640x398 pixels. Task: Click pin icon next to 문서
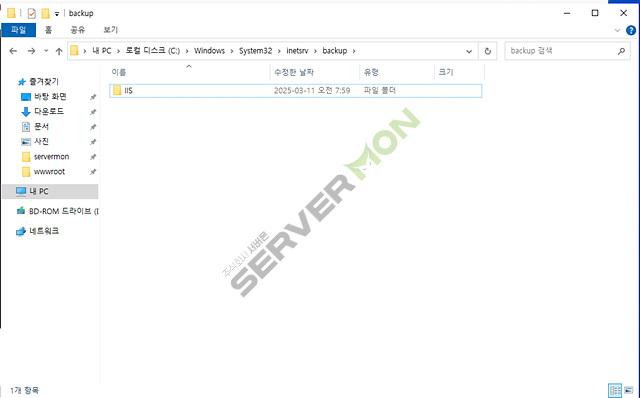tap(93, 127)
